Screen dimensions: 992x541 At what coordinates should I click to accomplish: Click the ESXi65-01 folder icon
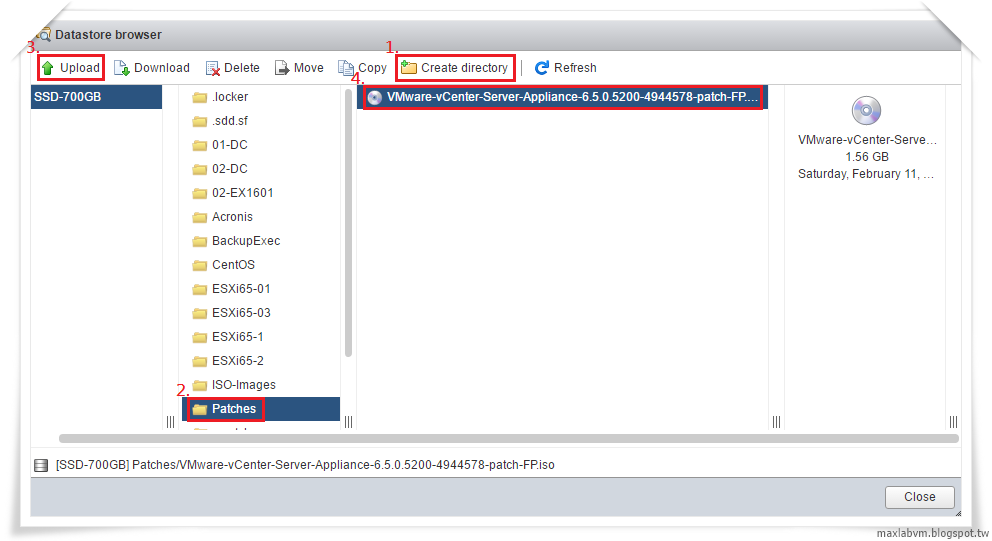tap(199, 290)
